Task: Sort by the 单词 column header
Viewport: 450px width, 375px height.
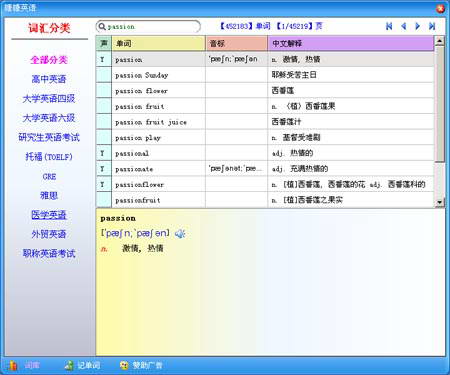Action: point(158,43)
